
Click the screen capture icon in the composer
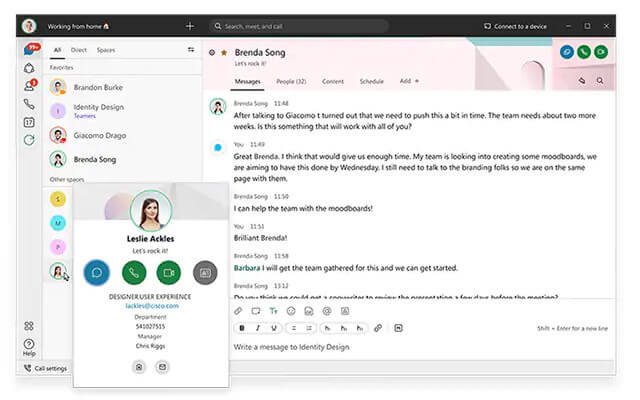[256, 311]
